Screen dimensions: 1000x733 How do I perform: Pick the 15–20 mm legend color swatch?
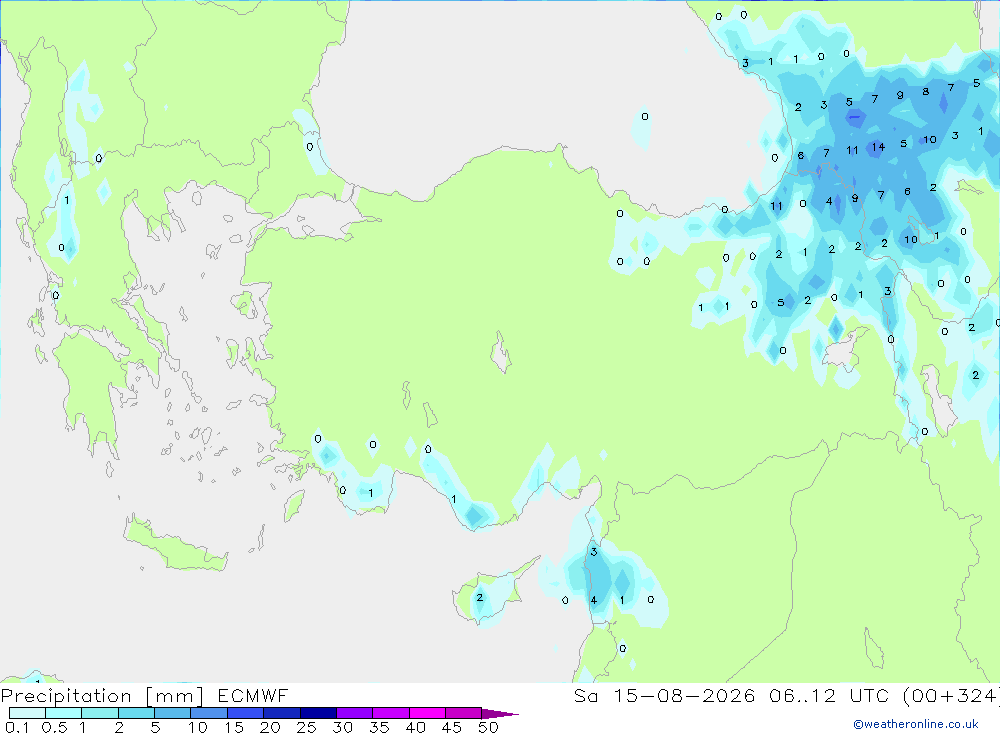(x=246, y=713)
